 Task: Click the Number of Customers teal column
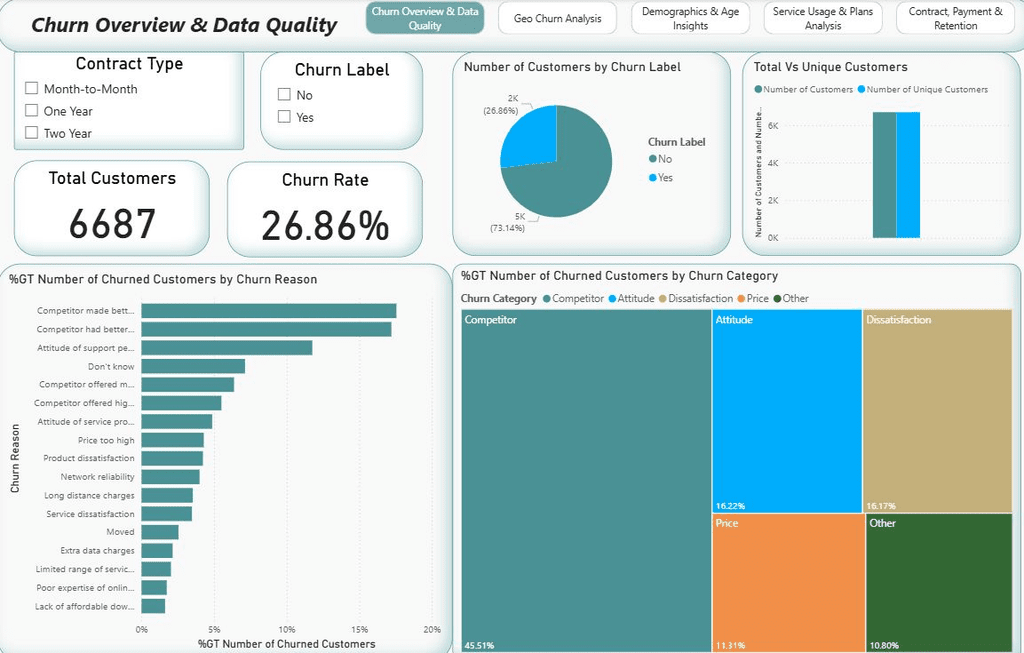[884, 175]
